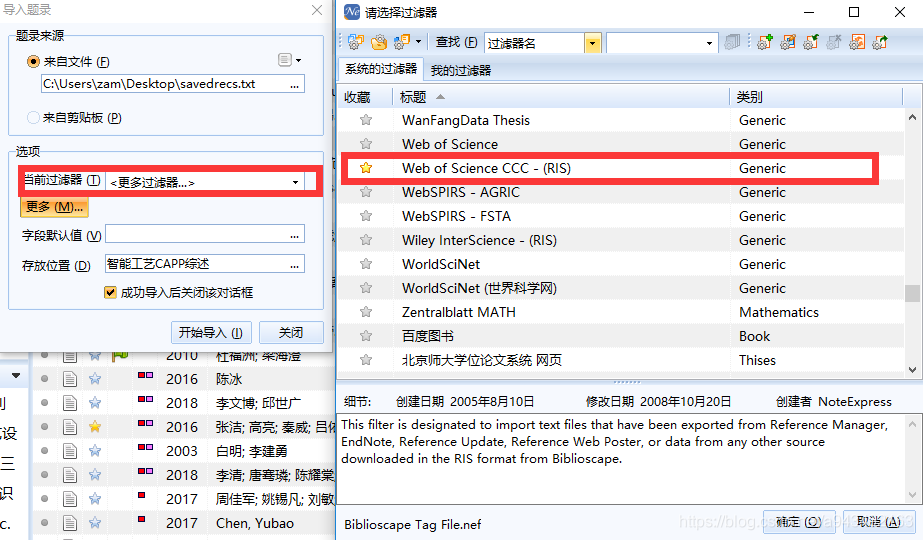Click the ellipsis button for 存放位置
This screenshot has width=923, height=540.
(x=294, y=265)
